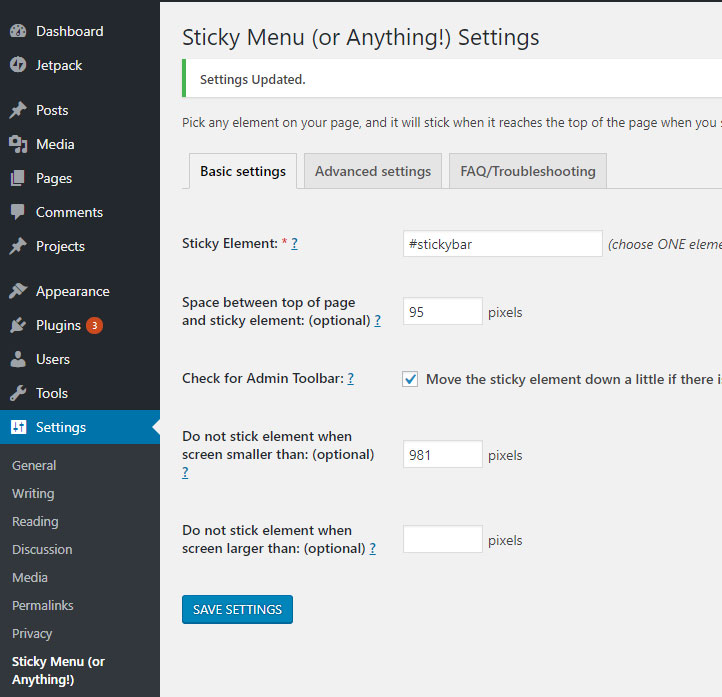The width and height of the screenshot is (722, 697).
Task: Click the Plugins plug icon
Action: coord(18,325)
